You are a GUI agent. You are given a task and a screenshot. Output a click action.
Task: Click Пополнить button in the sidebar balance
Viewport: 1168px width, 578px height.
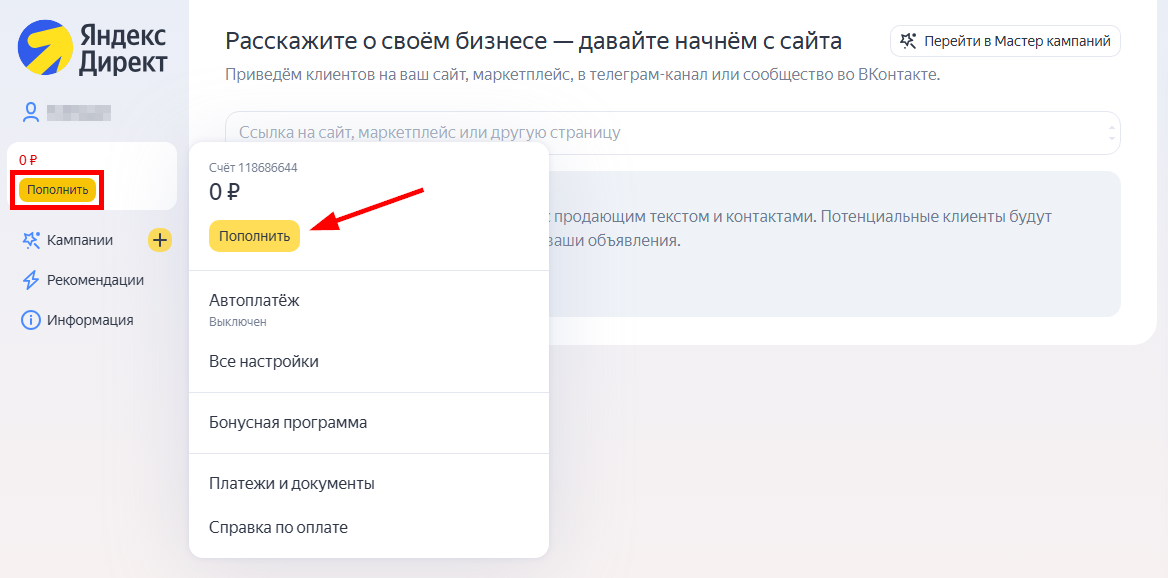coord(57,190)
